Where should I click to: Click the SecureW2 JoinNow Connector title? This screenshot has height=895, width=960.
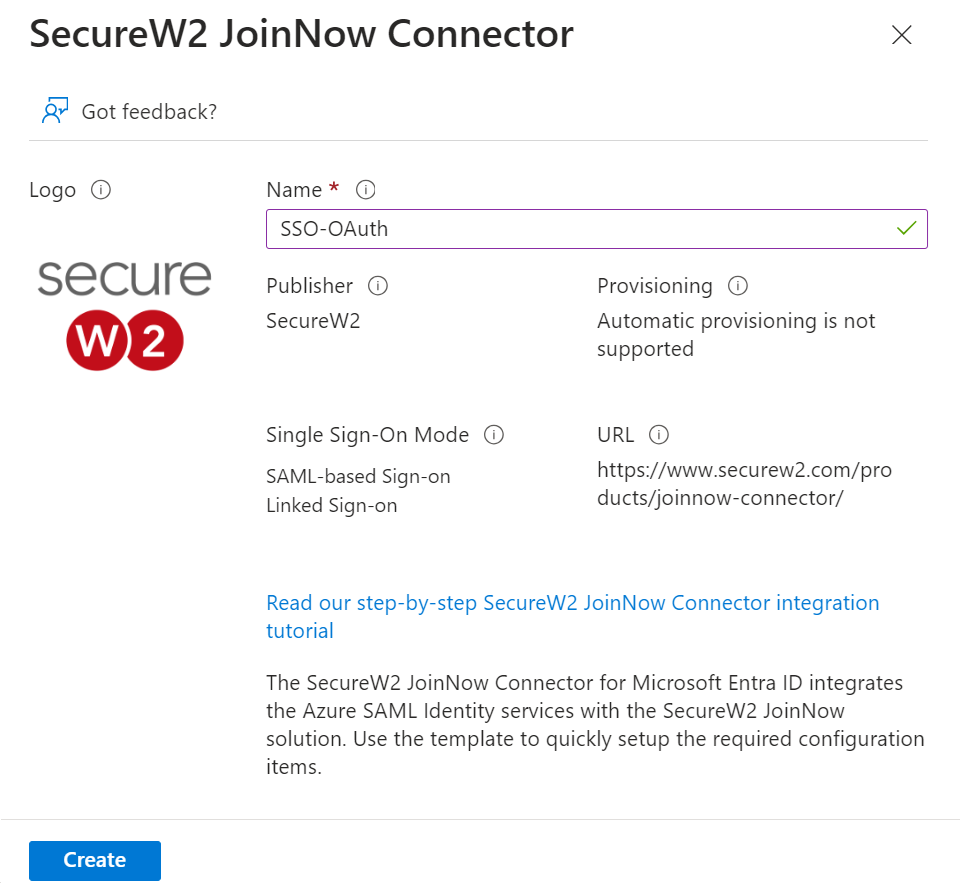301,35
